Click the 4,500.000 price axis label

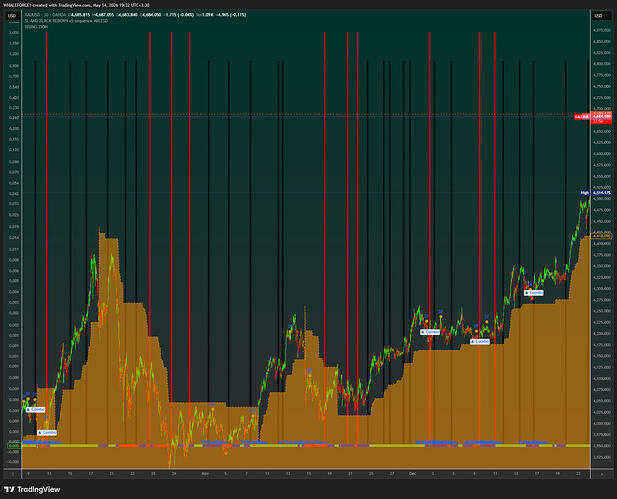(x=602, y=199)
